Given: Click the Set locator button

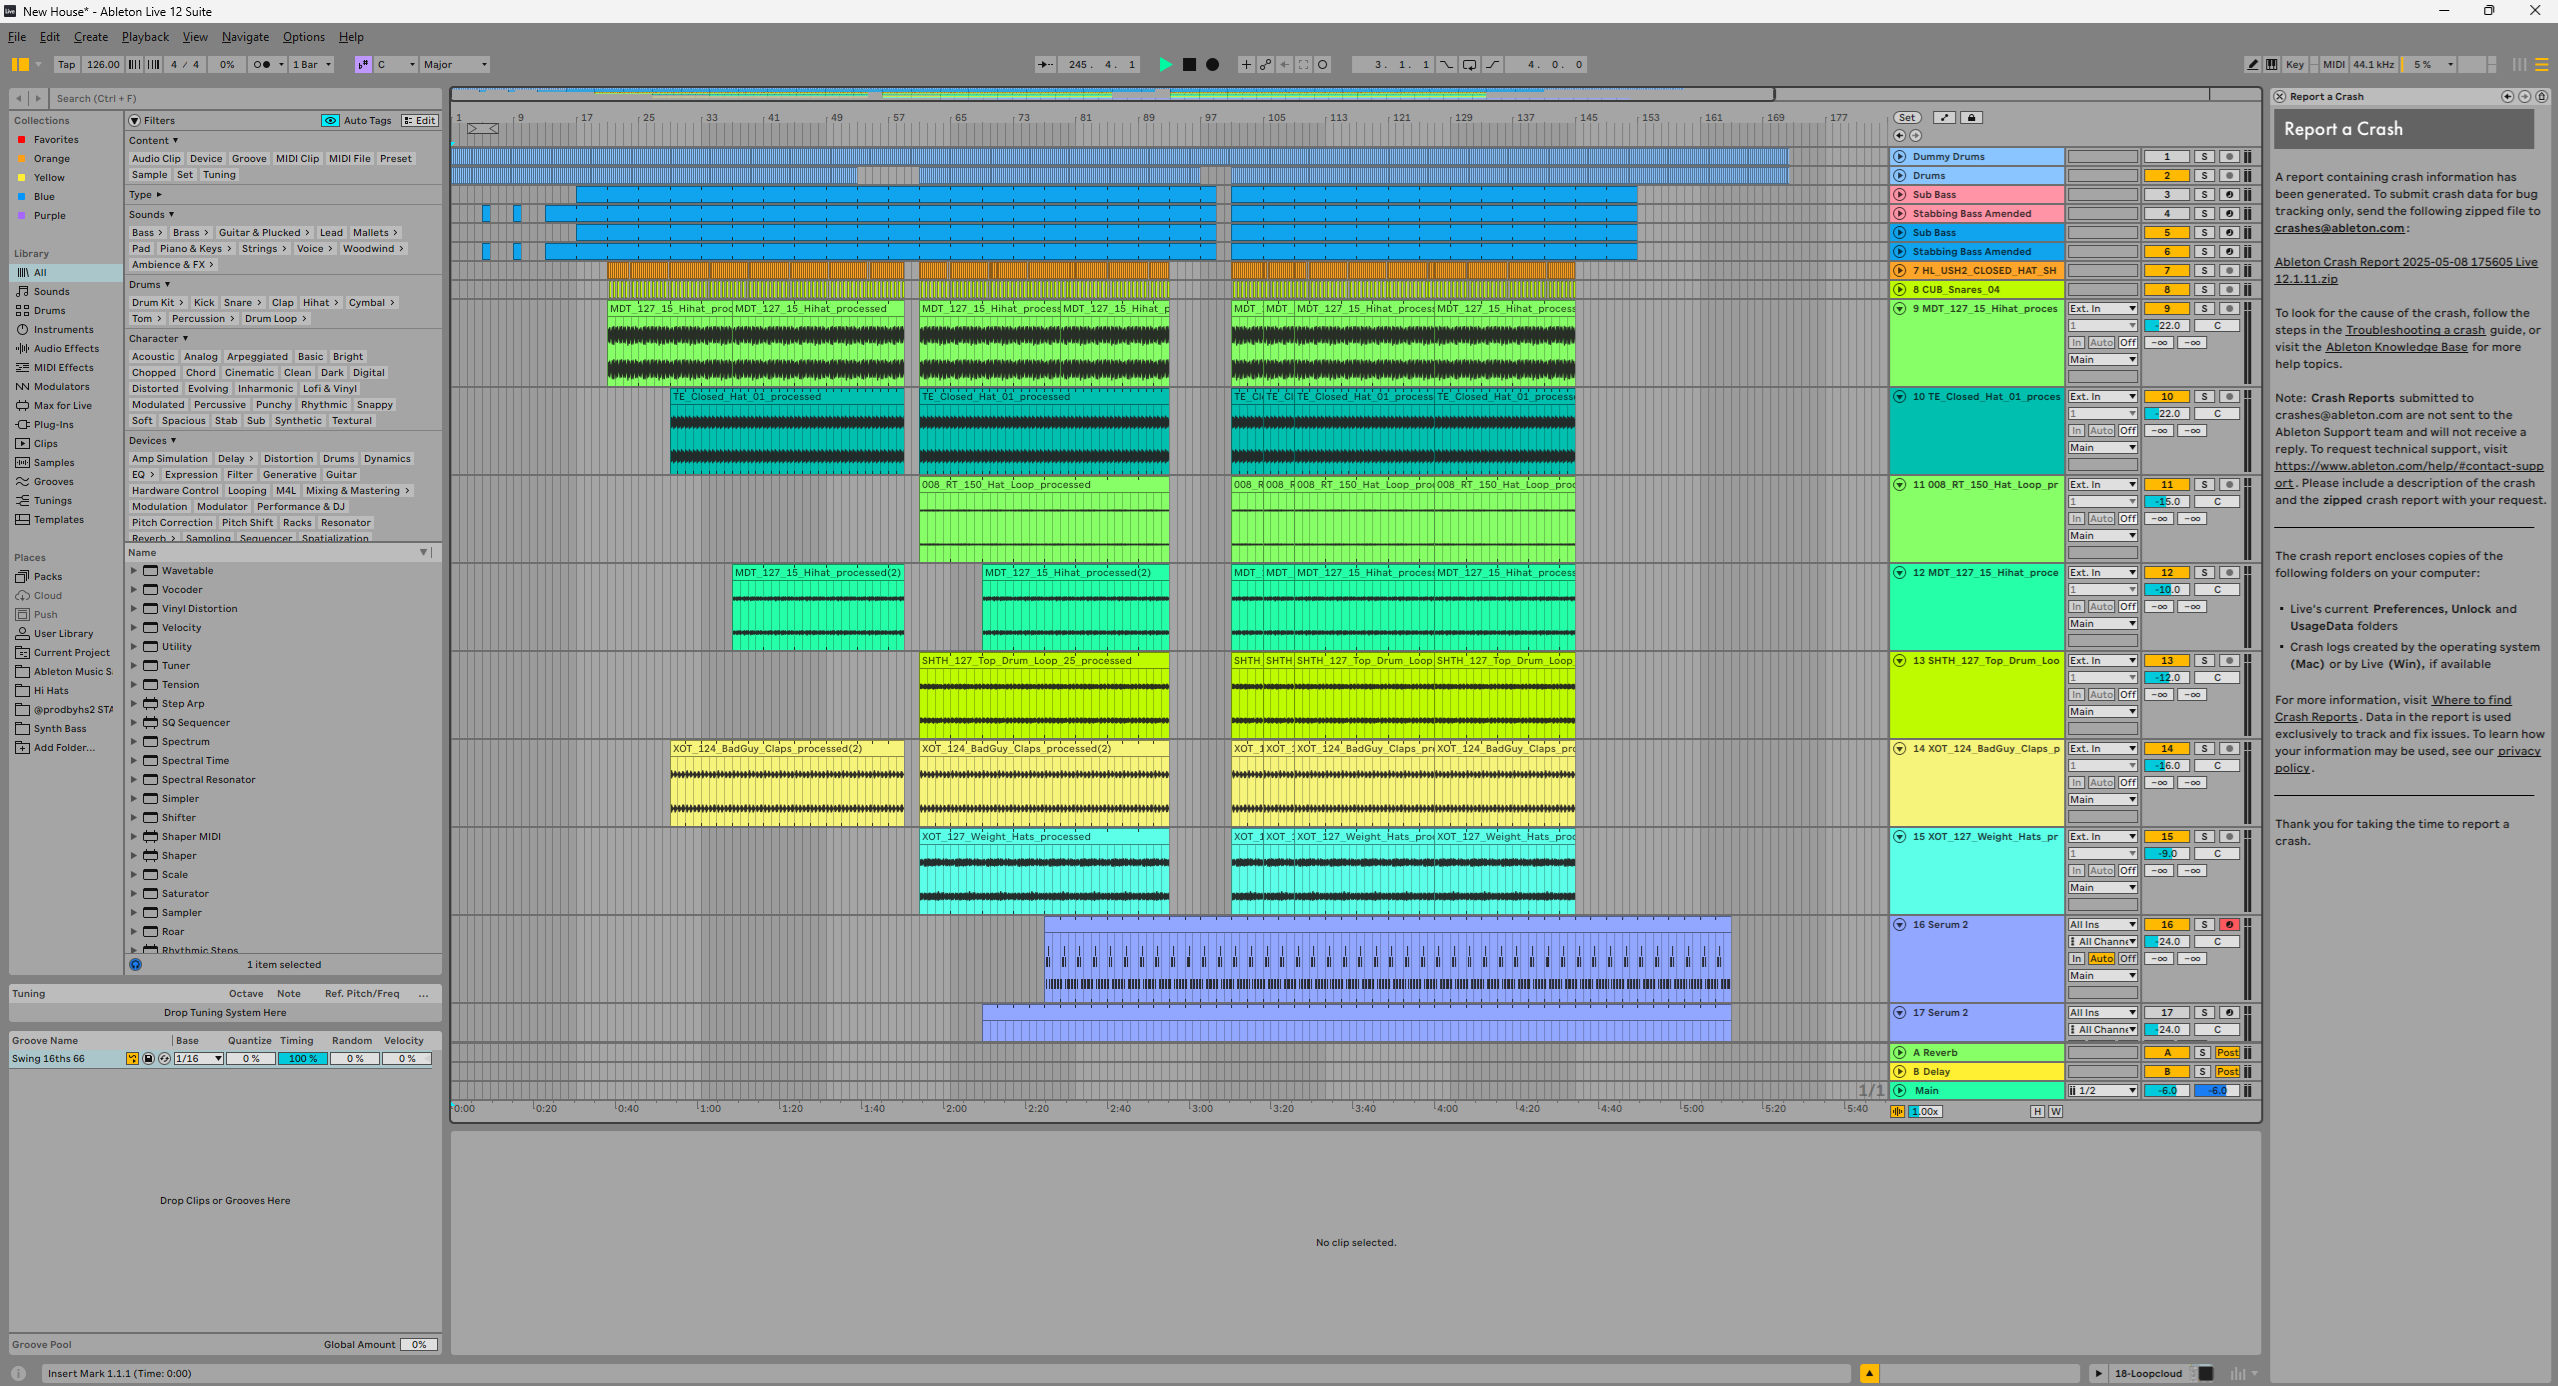Looking at the screenshot, I should (x=1907, y=118).
